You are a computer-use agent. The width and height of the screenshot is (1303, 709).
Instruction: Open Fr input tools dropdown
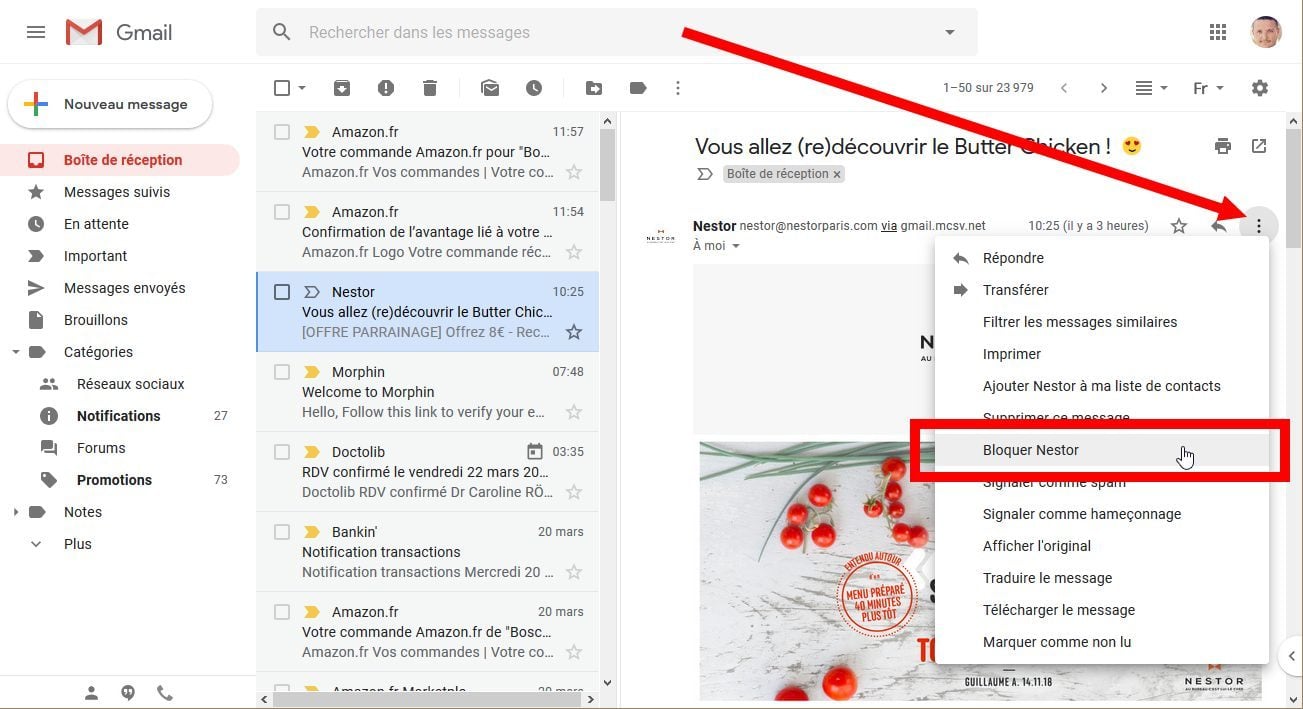(x=1208, y=88)
